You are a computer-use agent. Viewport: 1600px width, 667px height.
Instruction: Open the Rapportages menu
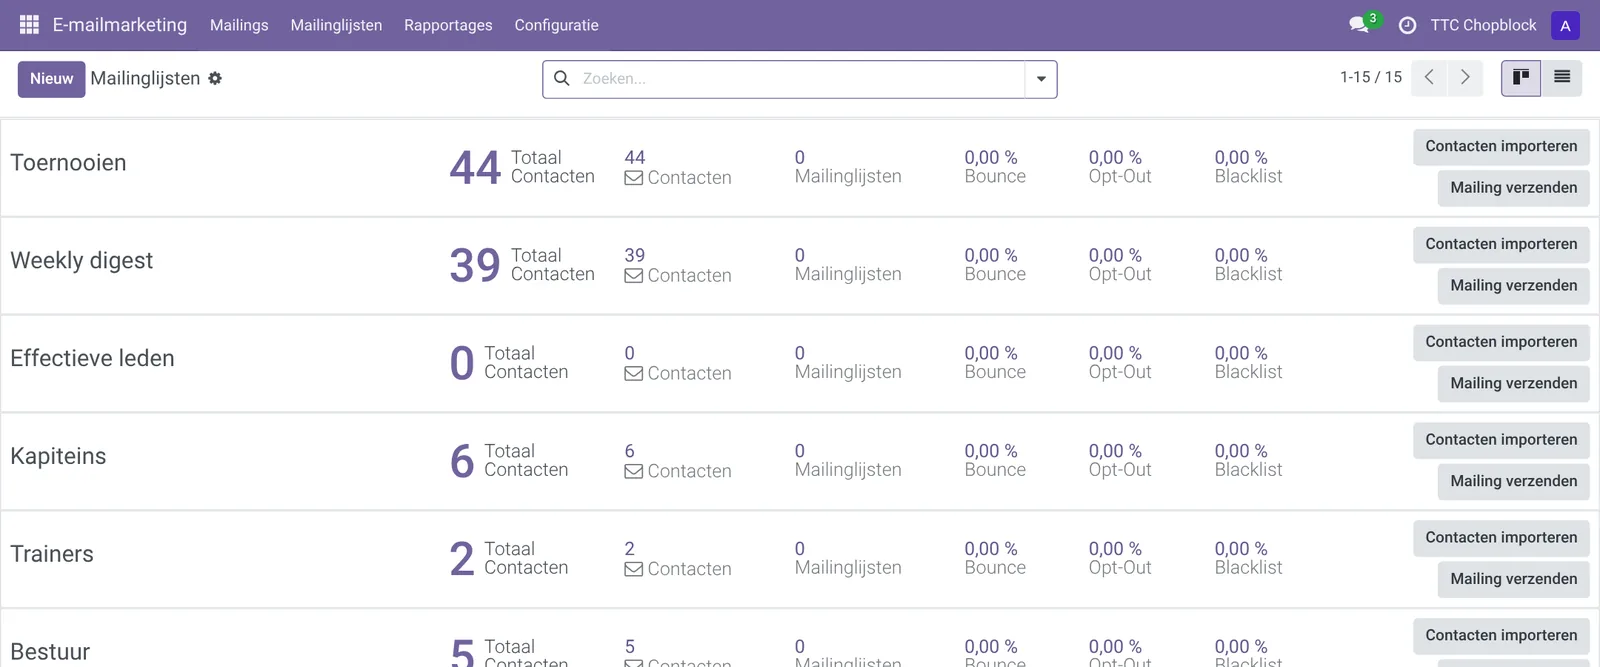448,25
